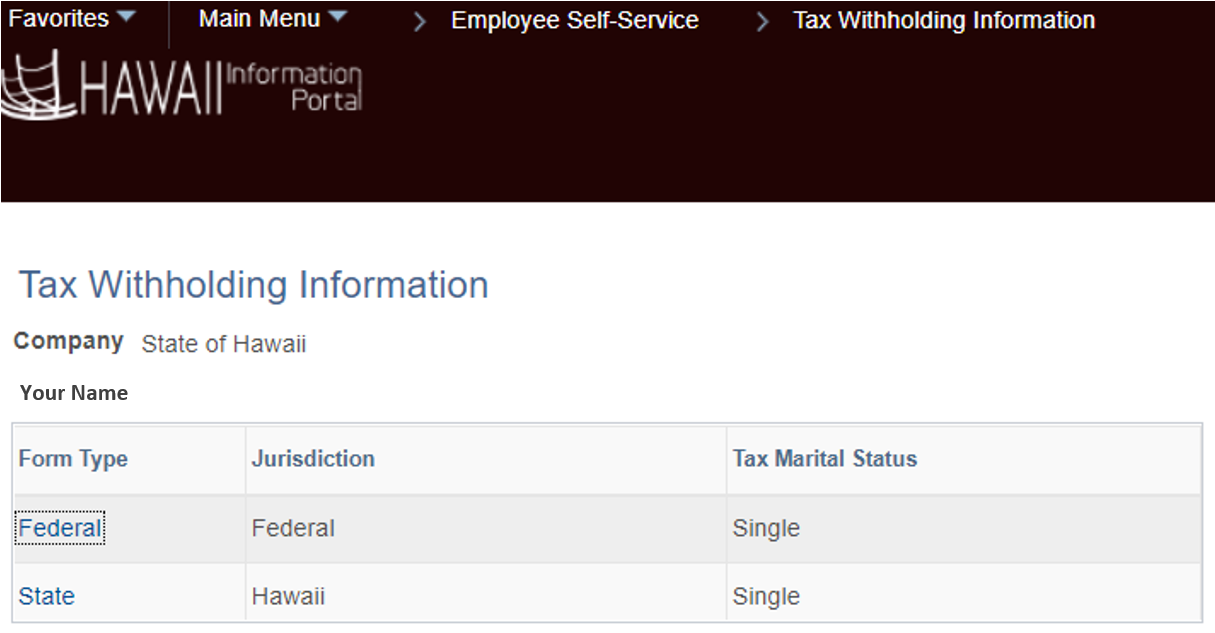This screenshot has height=633, width=1215.
Task: Click the Jurisdiction column header
Action: tap(313, 459)
